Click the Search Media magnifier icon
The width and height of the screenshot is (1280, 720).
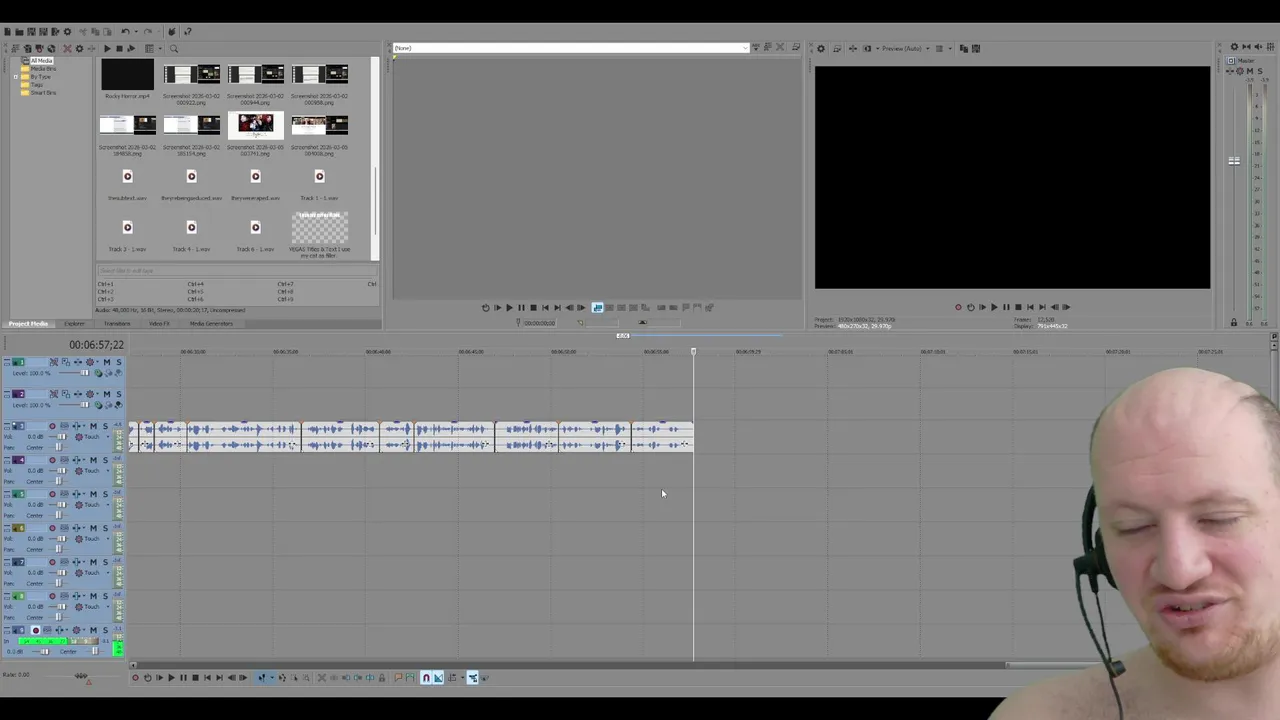click(x=174, y=48)
